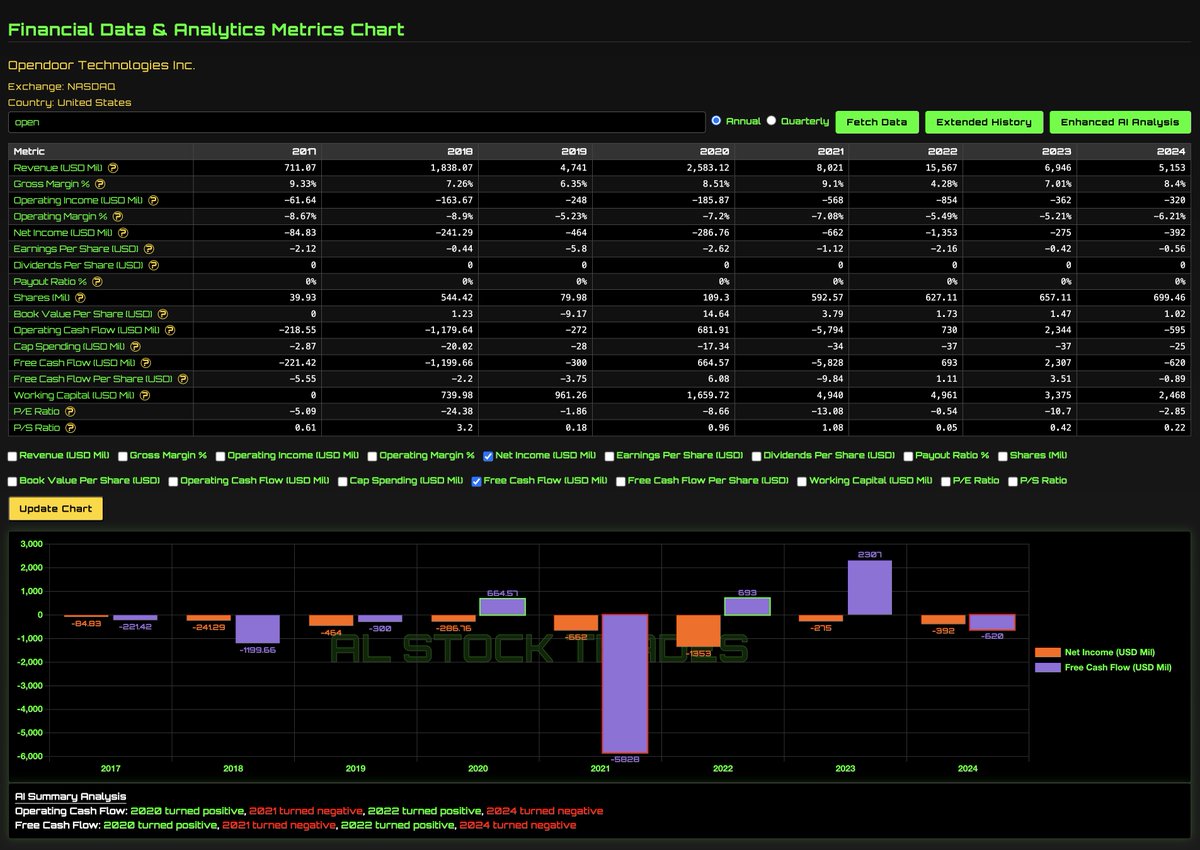Check the Operating Margin % chart checkbox
This screenshot has width=1200, height=850.
tap(372, 456)
